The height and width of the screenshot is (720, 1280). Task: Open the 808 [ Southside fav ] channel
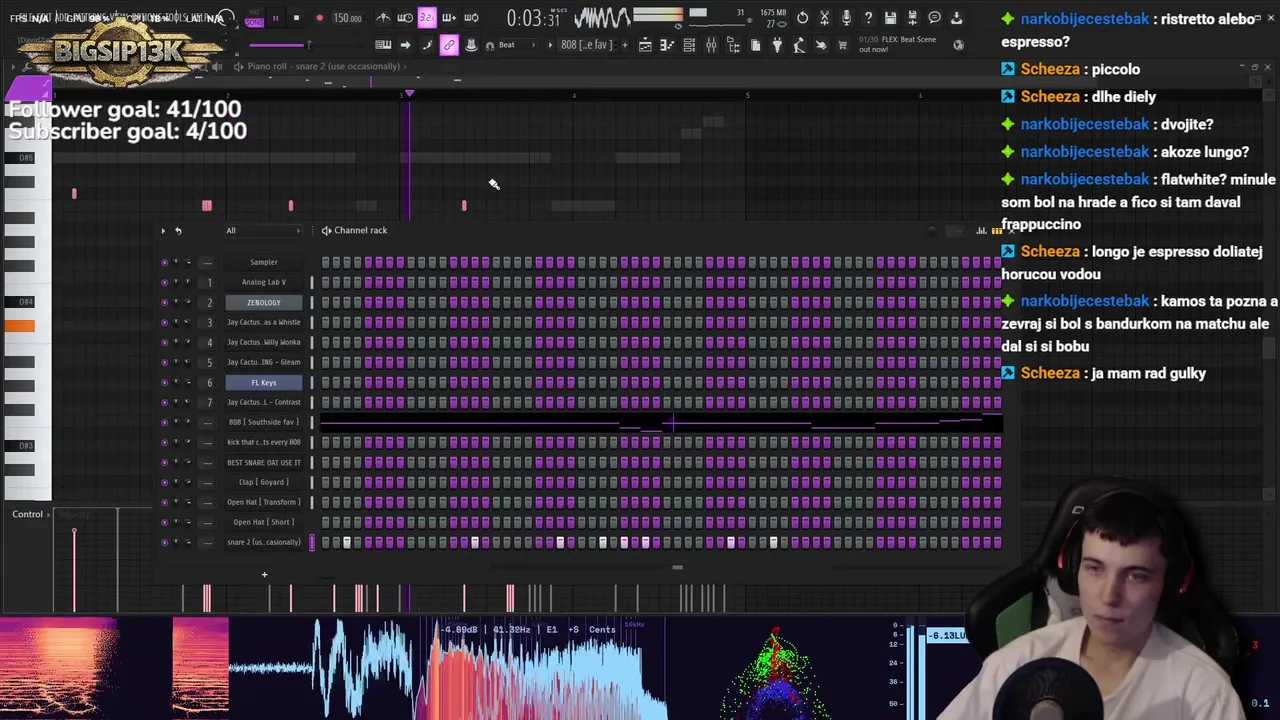(x=264, y=422)
